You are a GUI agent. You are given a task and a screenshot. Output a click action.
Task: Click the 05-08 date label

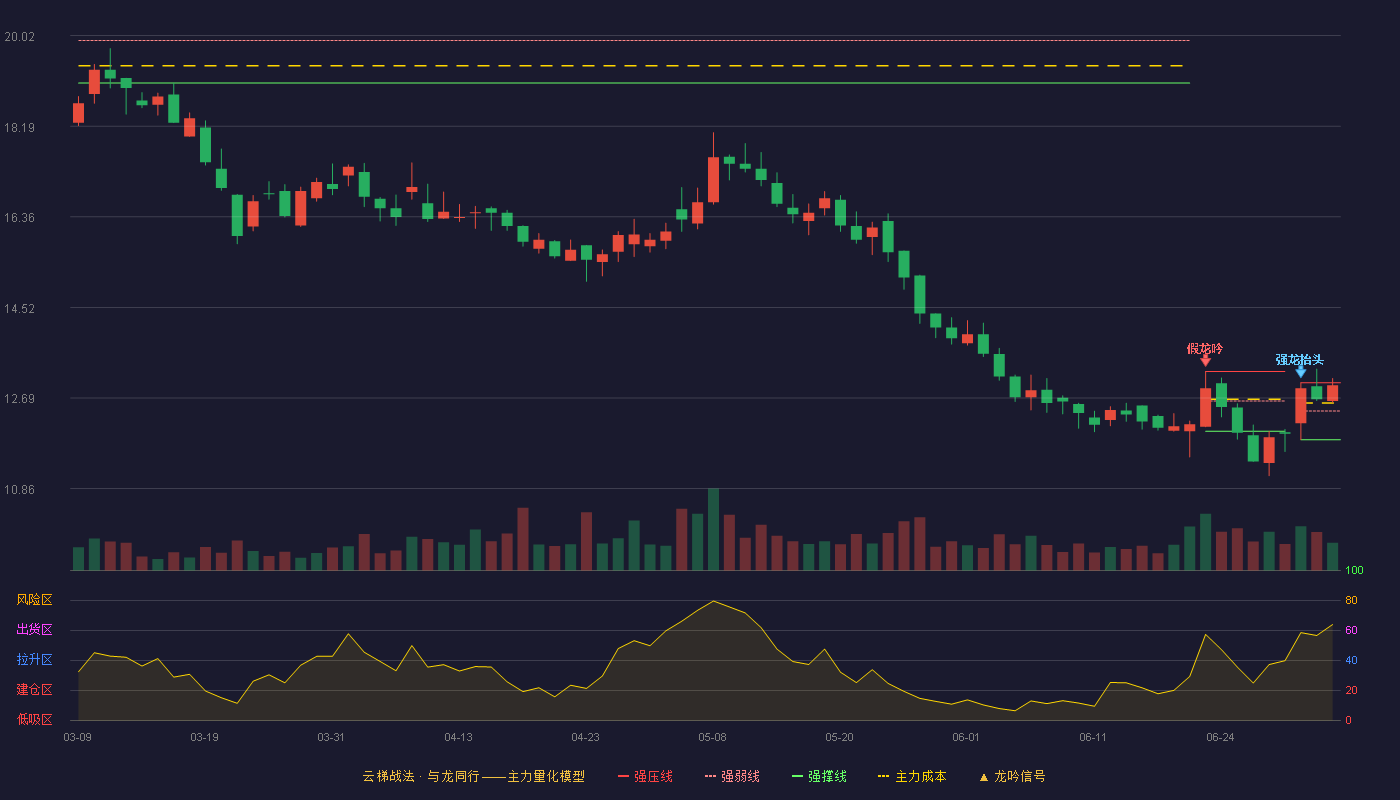pos(712,737)
